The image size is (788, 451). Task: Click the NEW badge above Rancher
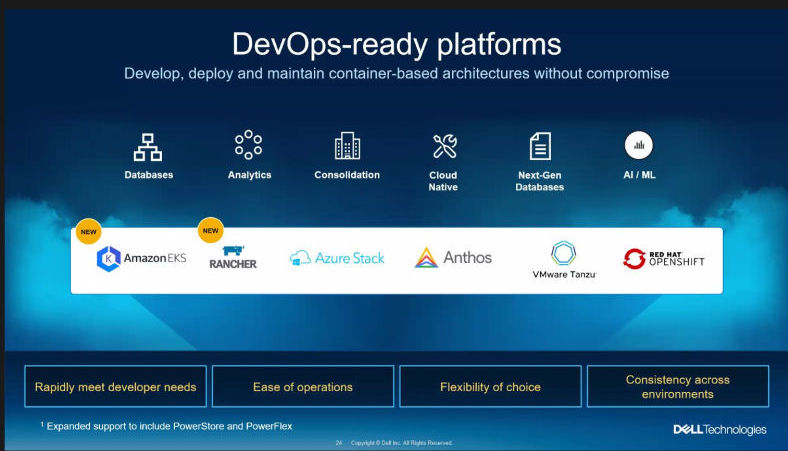pyautogui.click(x=211, y=230)
